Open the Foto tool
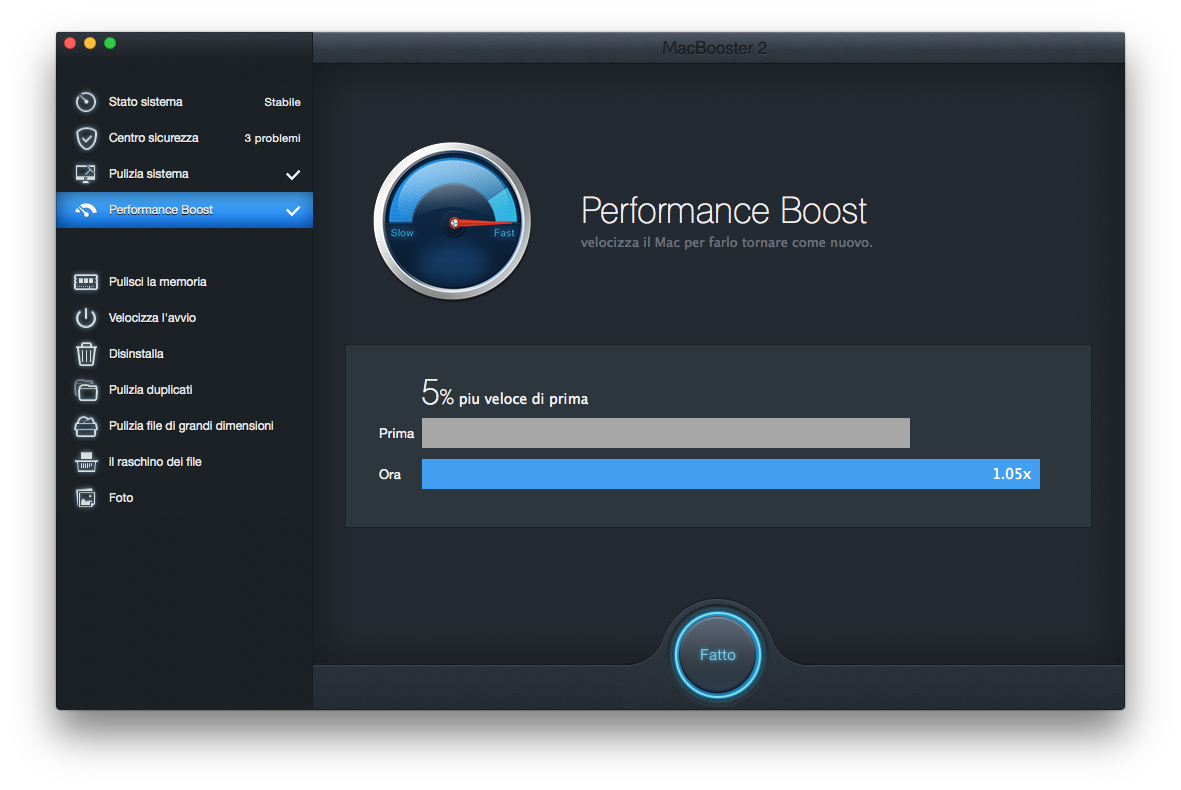 coord(185,498)
